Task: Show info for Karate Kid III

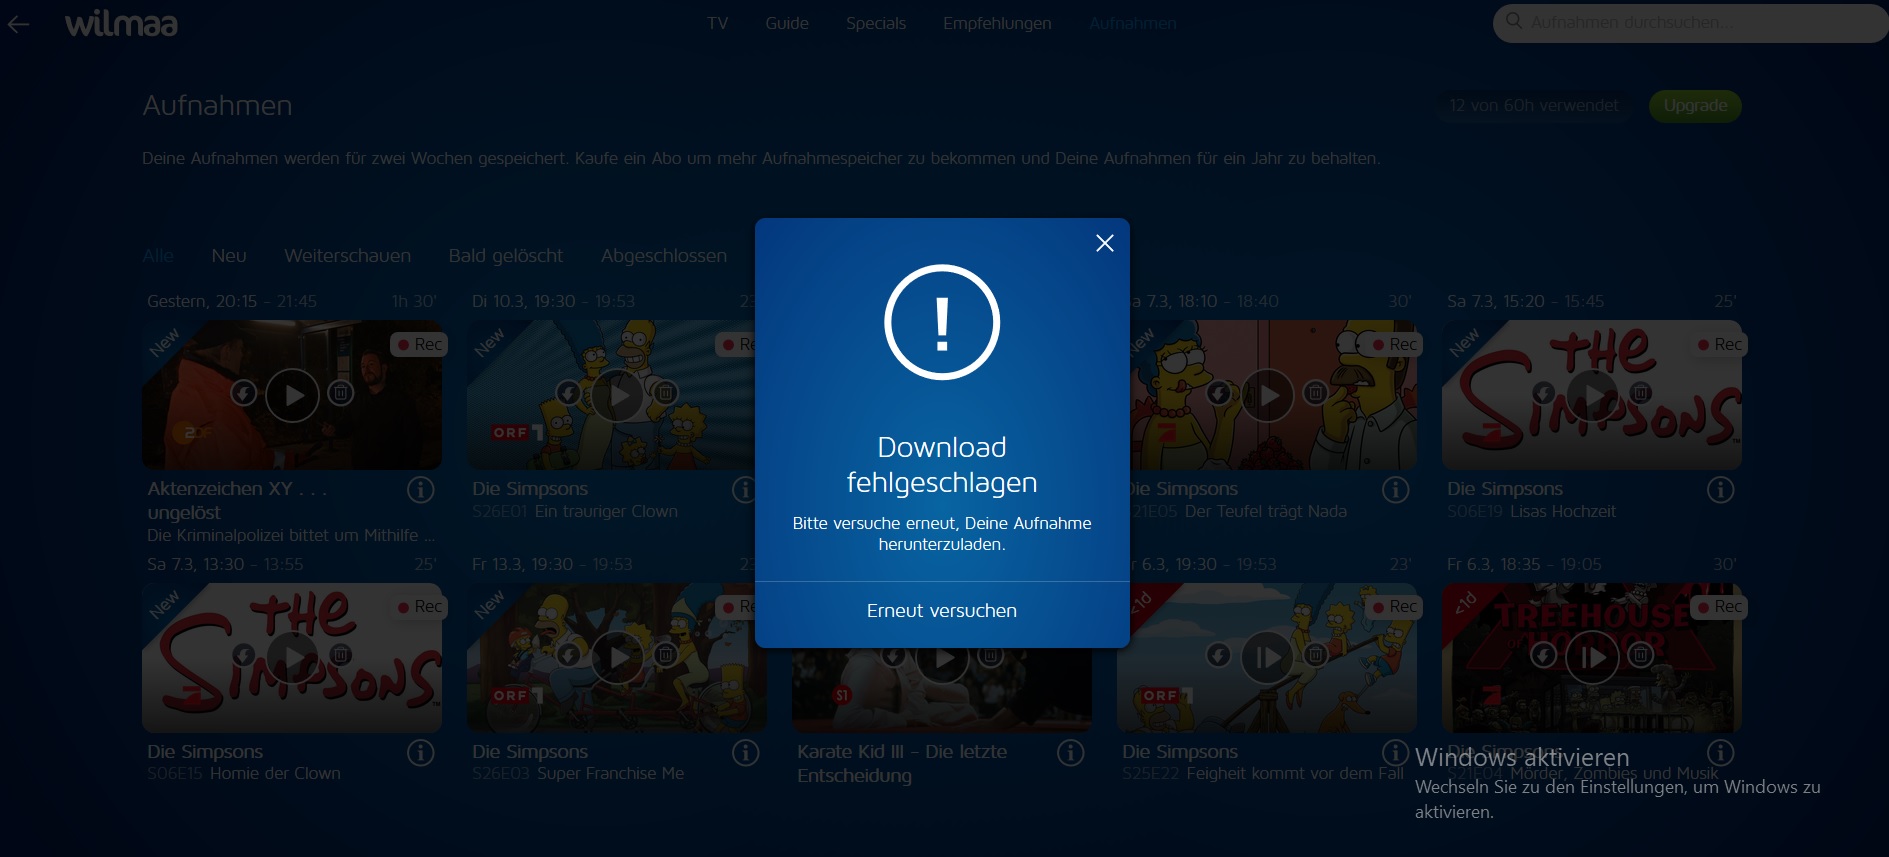Action: pos(1071,753)
